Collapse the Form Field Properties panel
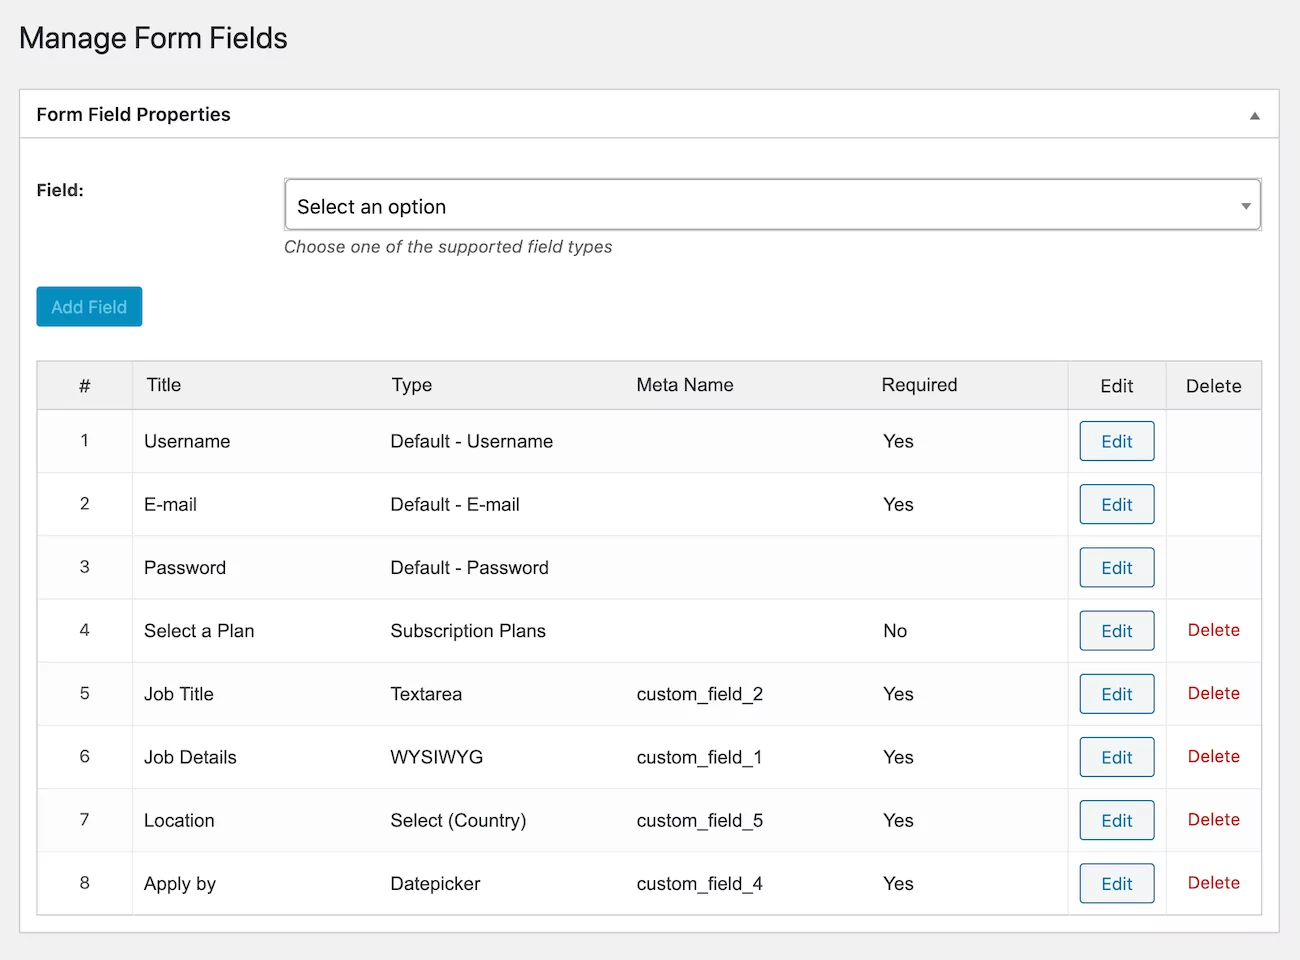 1254,115
